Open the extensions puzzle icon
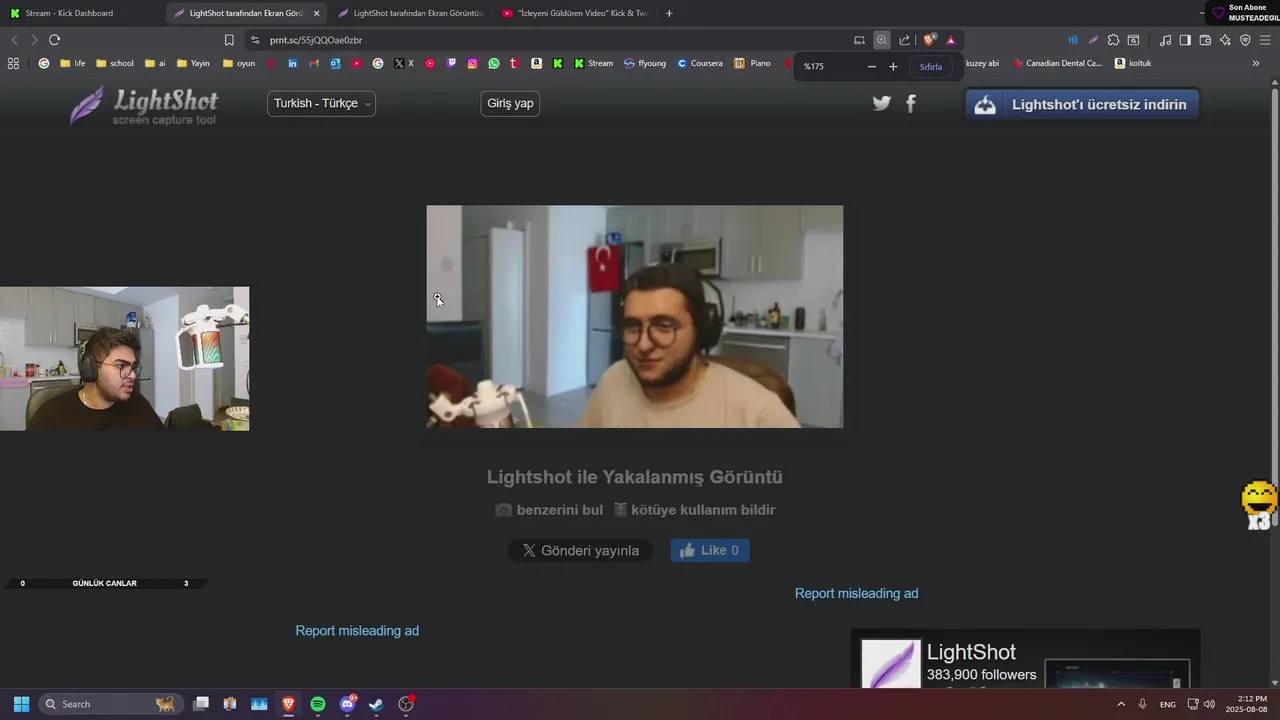The height and width of the screenshot is (720, 1280). [1113, 40]
